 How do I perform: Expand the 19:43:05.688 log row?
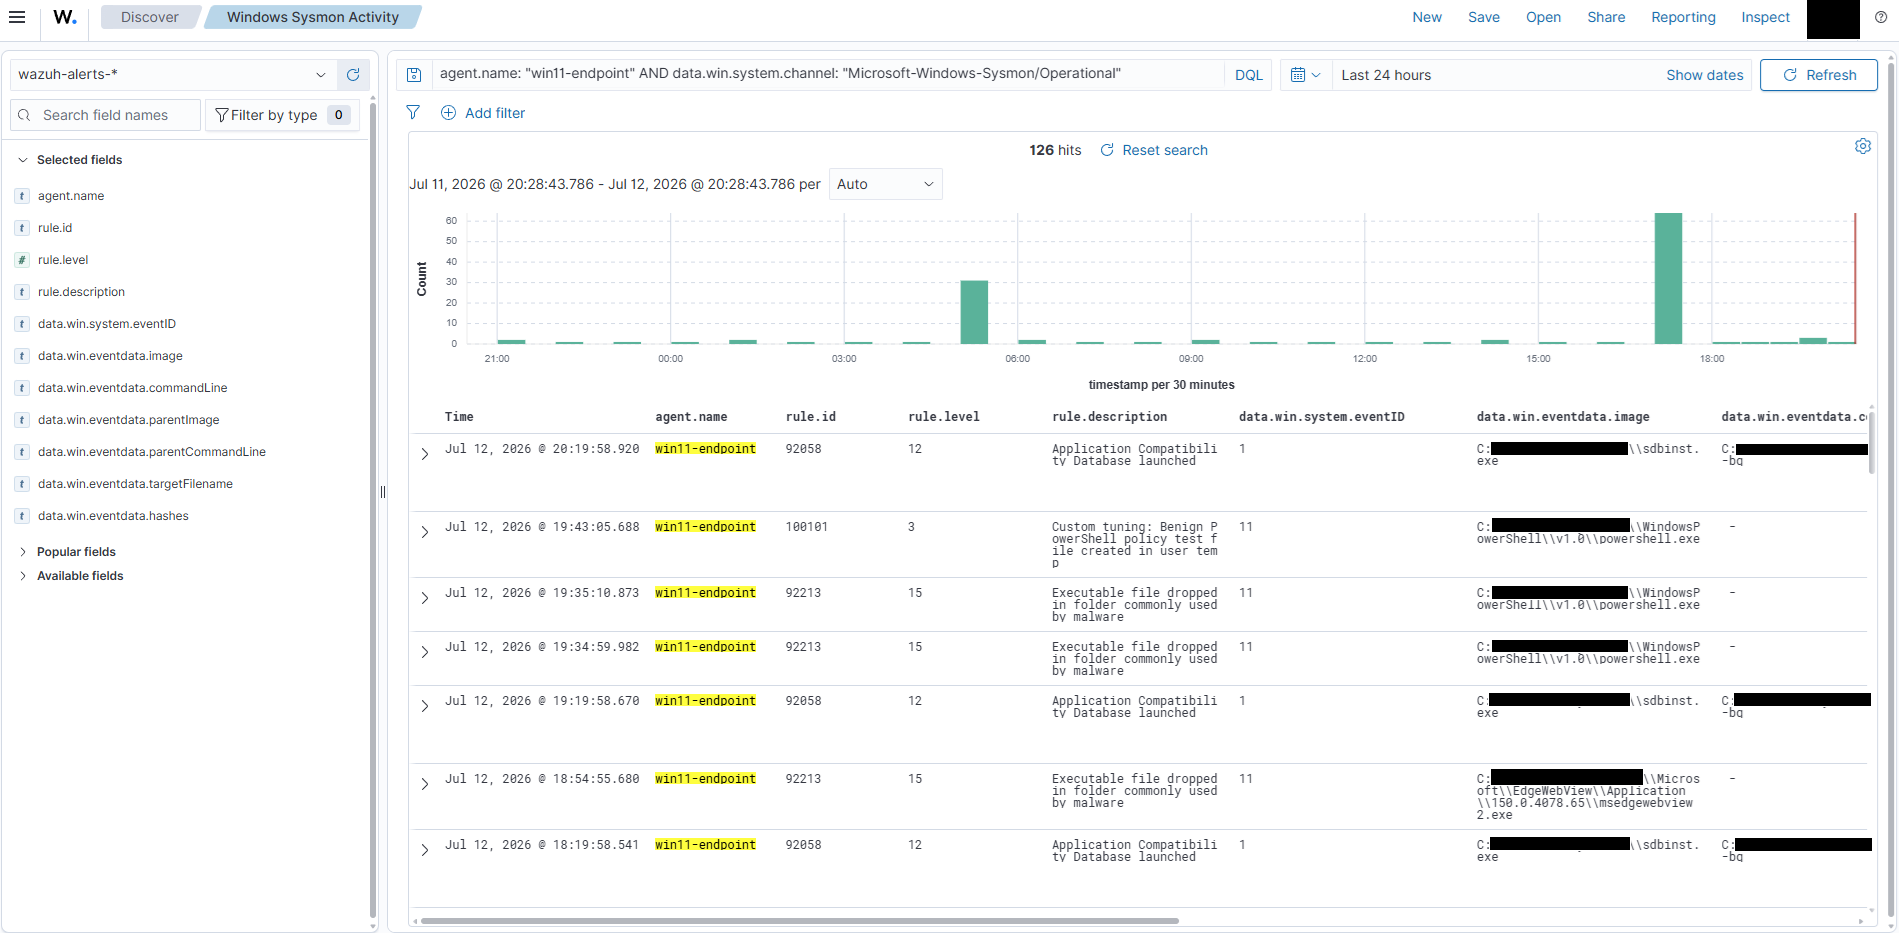[425, 532]
